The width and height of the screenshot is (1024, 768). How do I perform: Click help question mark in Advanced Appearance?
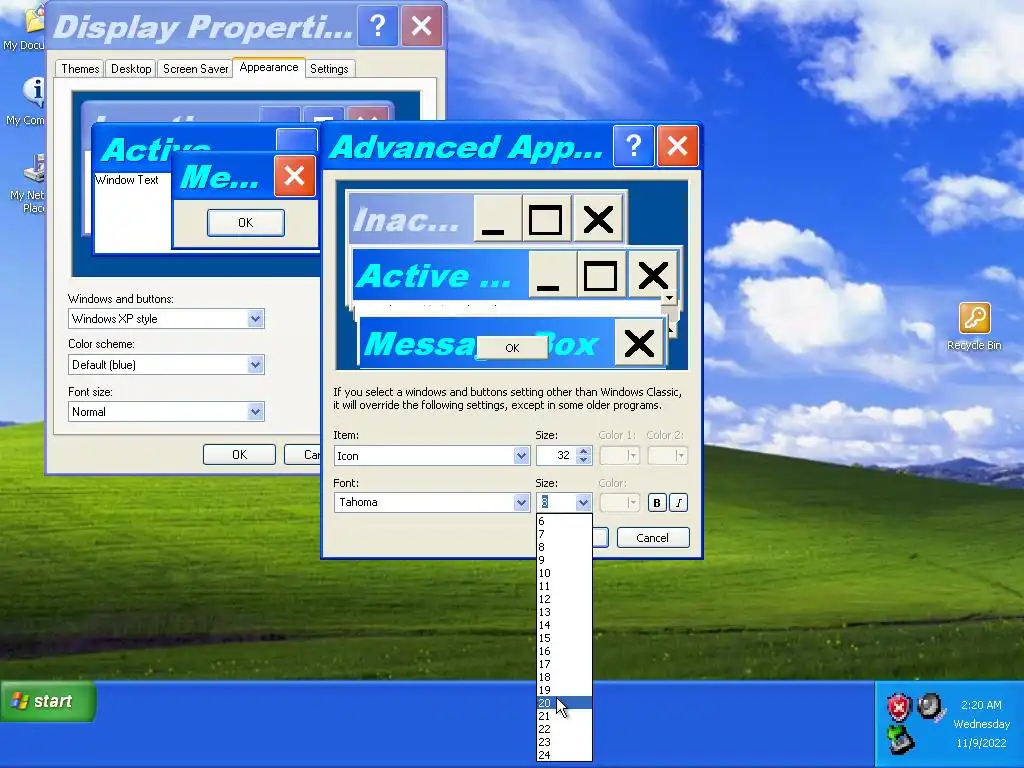633,146
